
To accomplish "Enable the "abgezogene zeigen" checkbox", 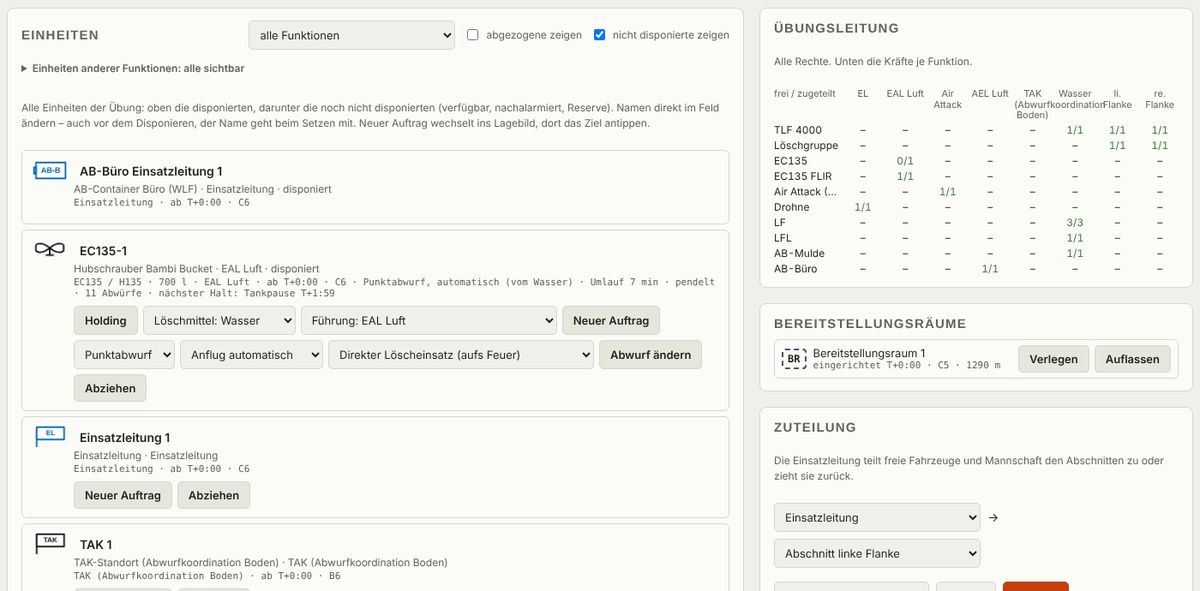I will (473, 35).
